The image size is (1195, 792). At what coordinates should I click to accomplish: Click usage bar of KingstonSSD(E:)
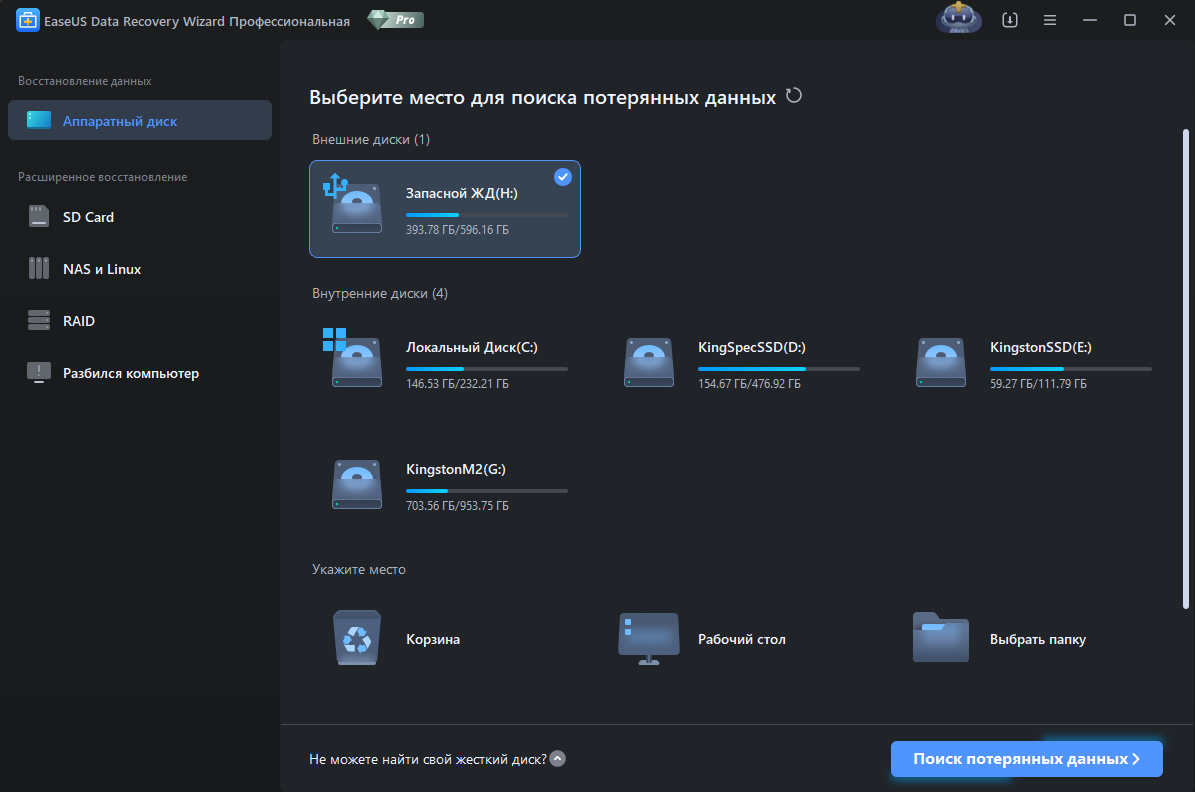coord(1071,369)
